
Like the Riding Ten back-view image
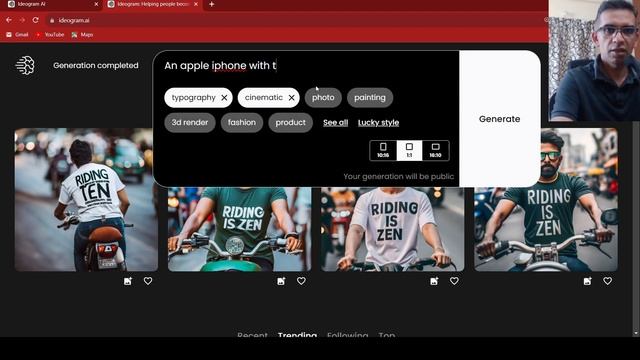[x=148, y=281]
